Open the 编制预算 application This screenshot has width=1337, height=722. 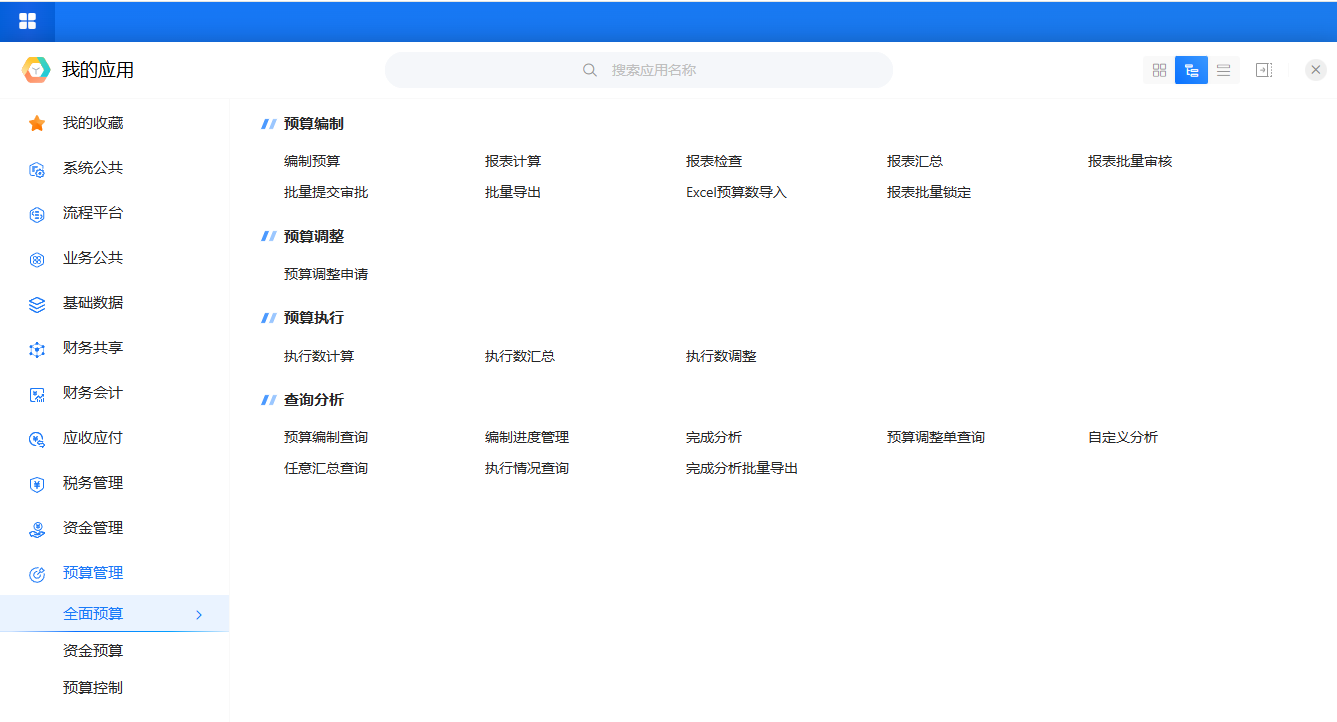312,161
